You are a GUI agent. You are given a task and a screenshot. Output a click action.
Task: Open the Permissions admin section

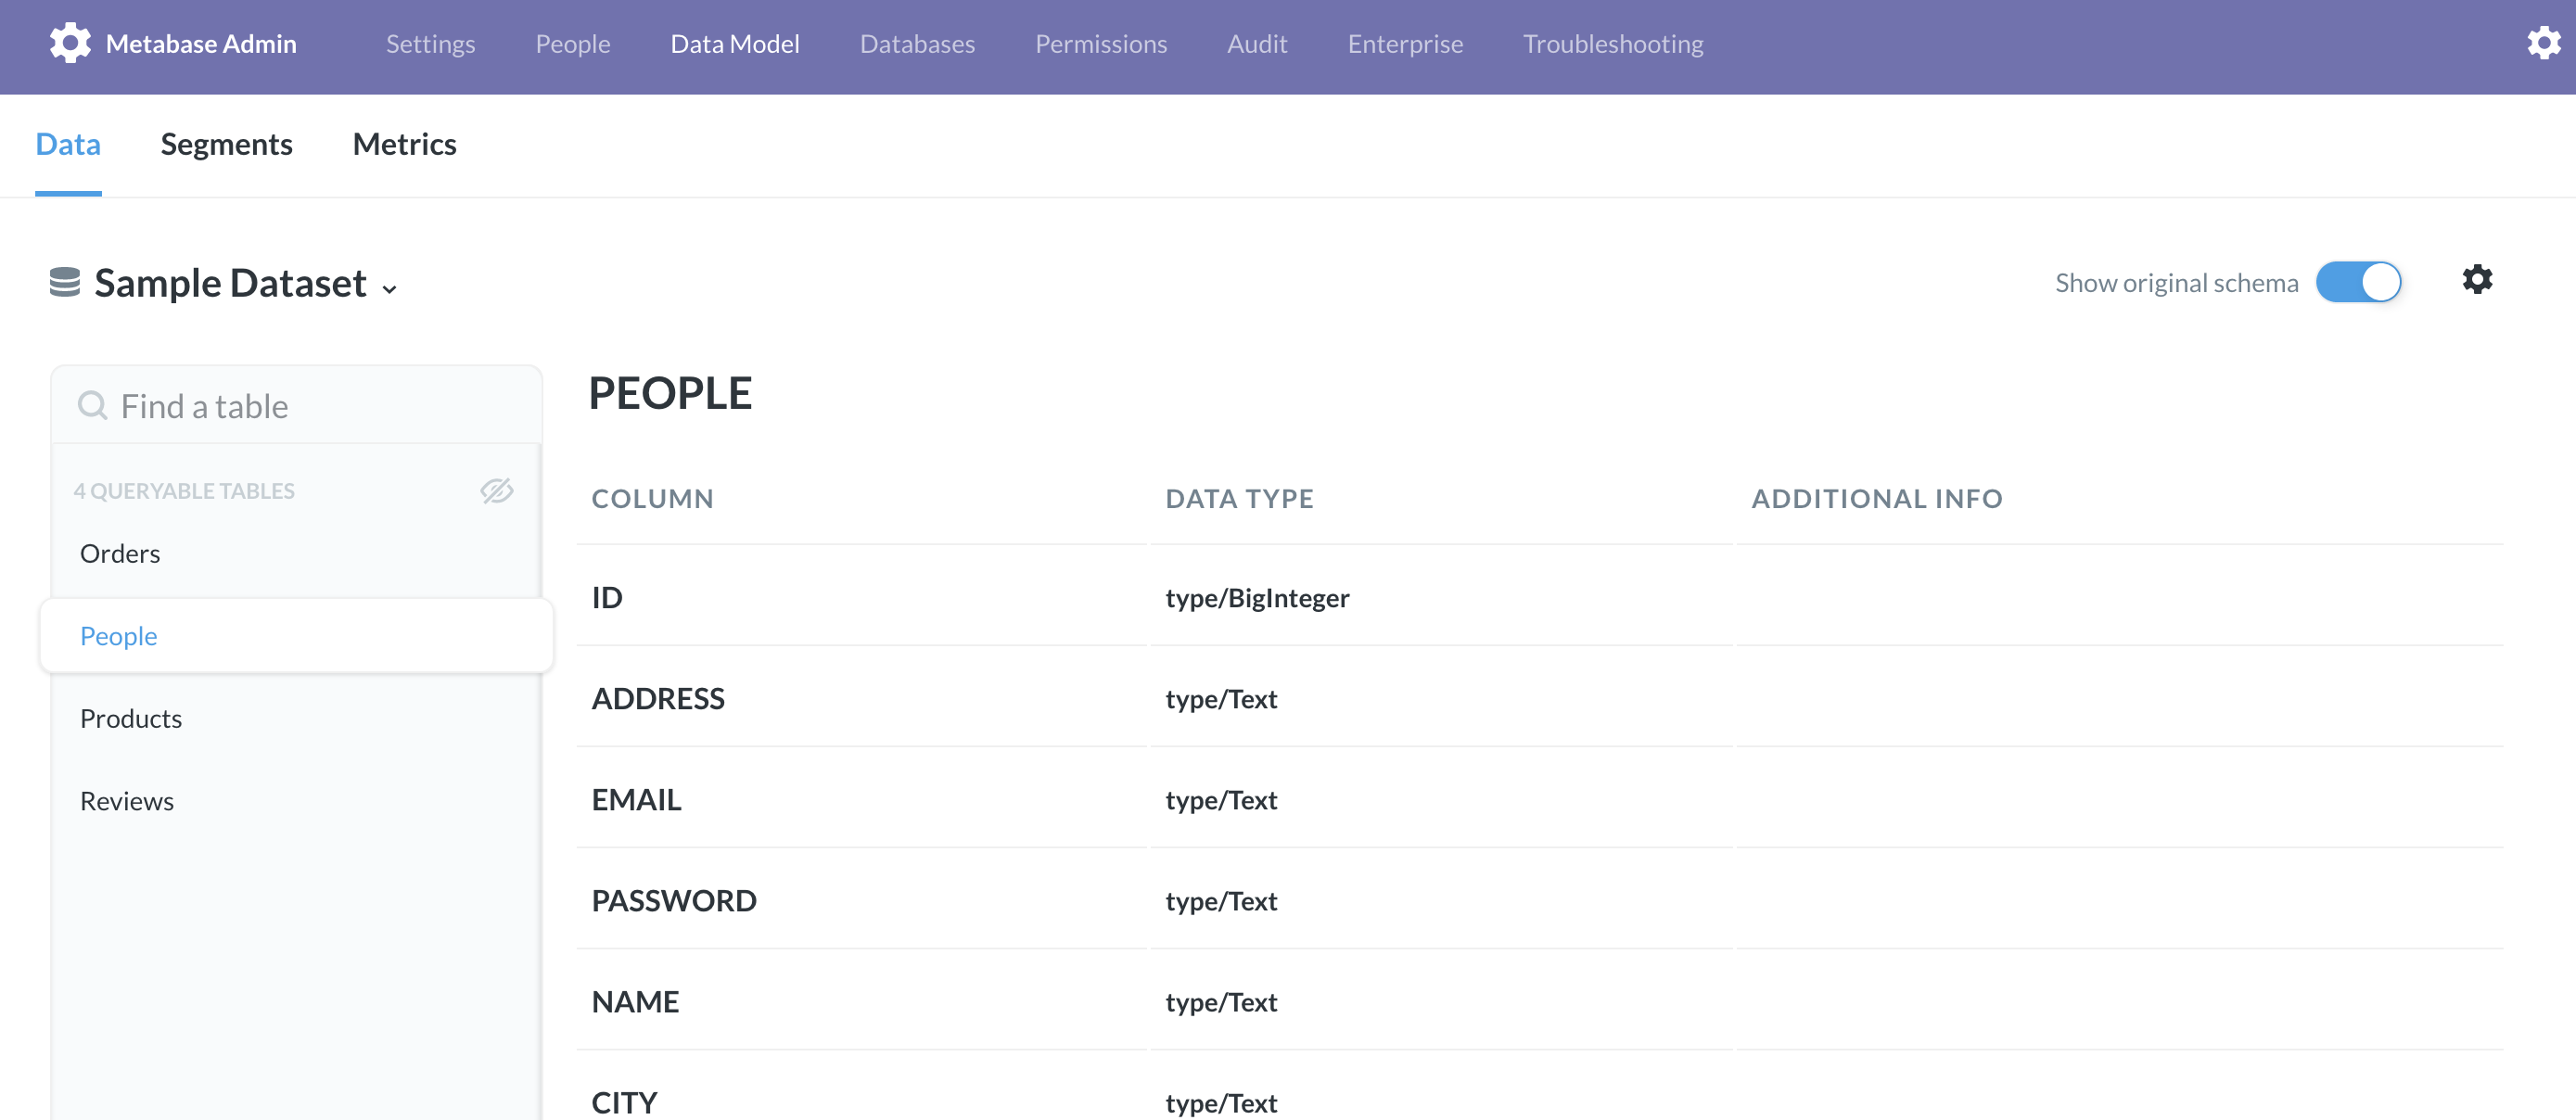(x=1100, y=44)
